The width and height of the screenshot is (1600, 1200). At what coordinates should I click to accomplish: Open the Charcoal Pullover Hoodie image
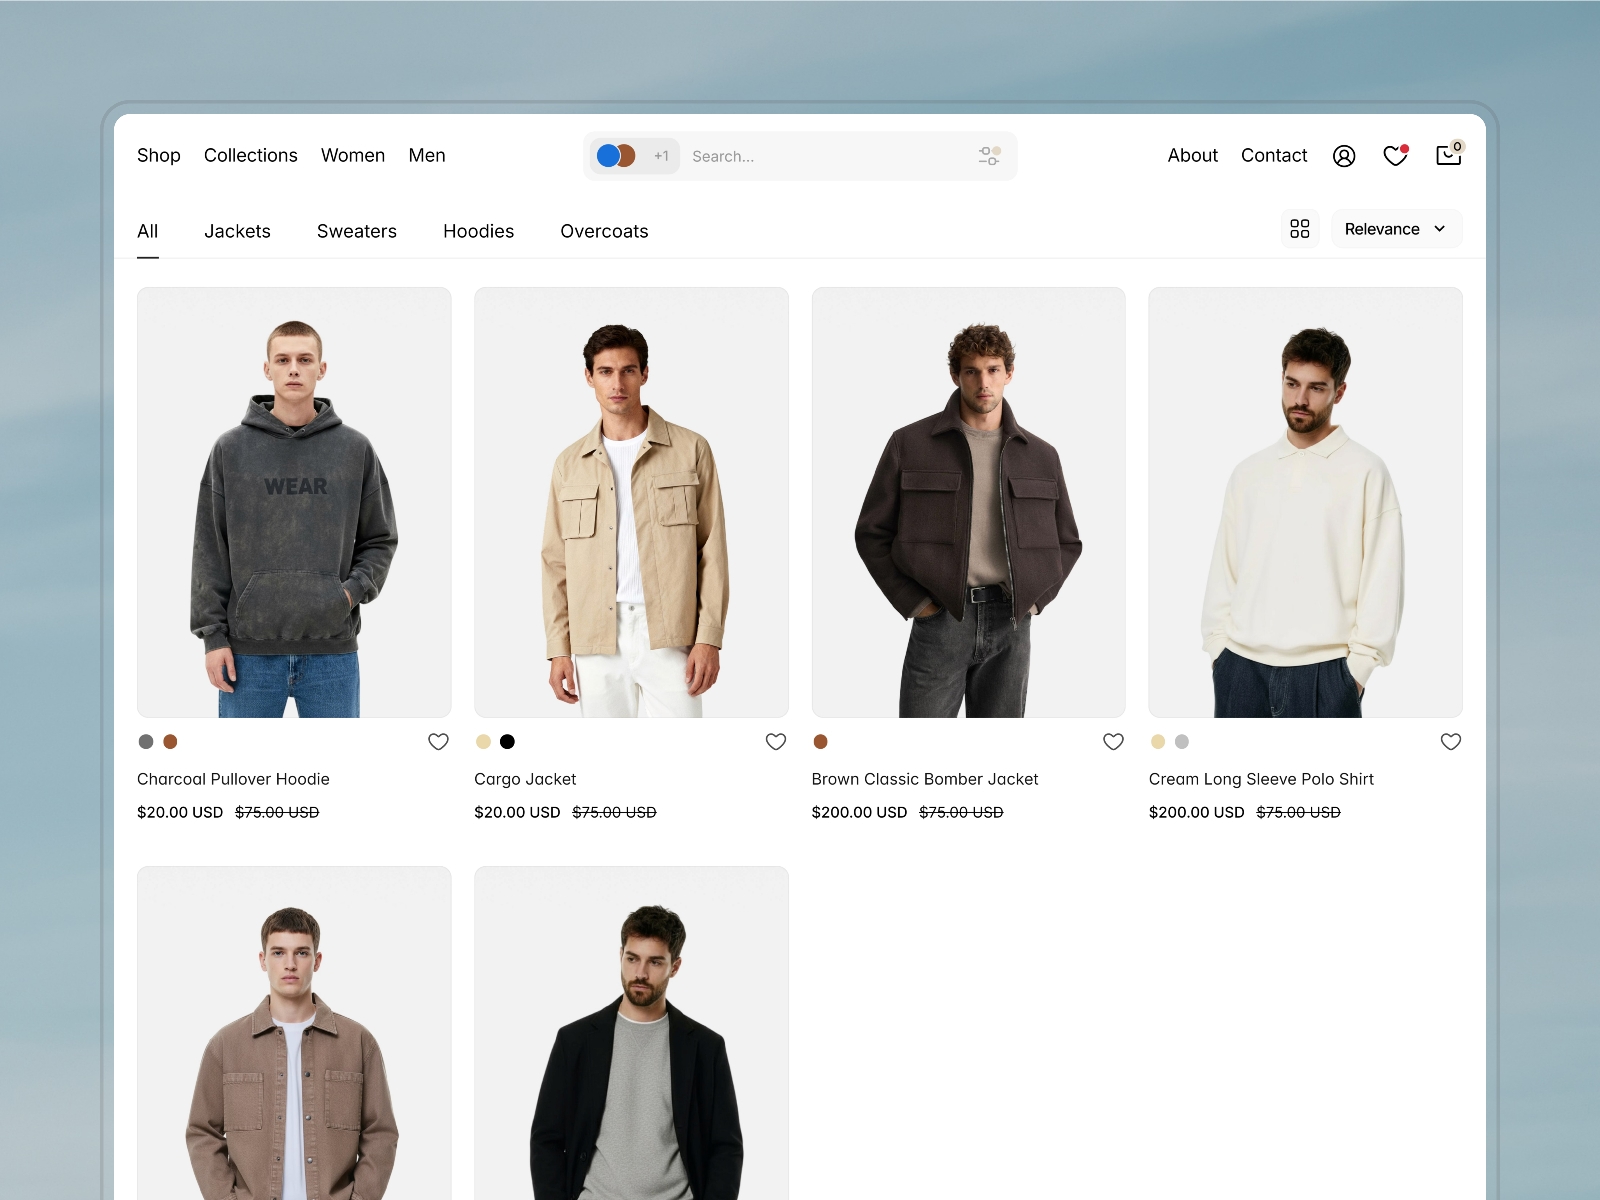click(294, 502)
